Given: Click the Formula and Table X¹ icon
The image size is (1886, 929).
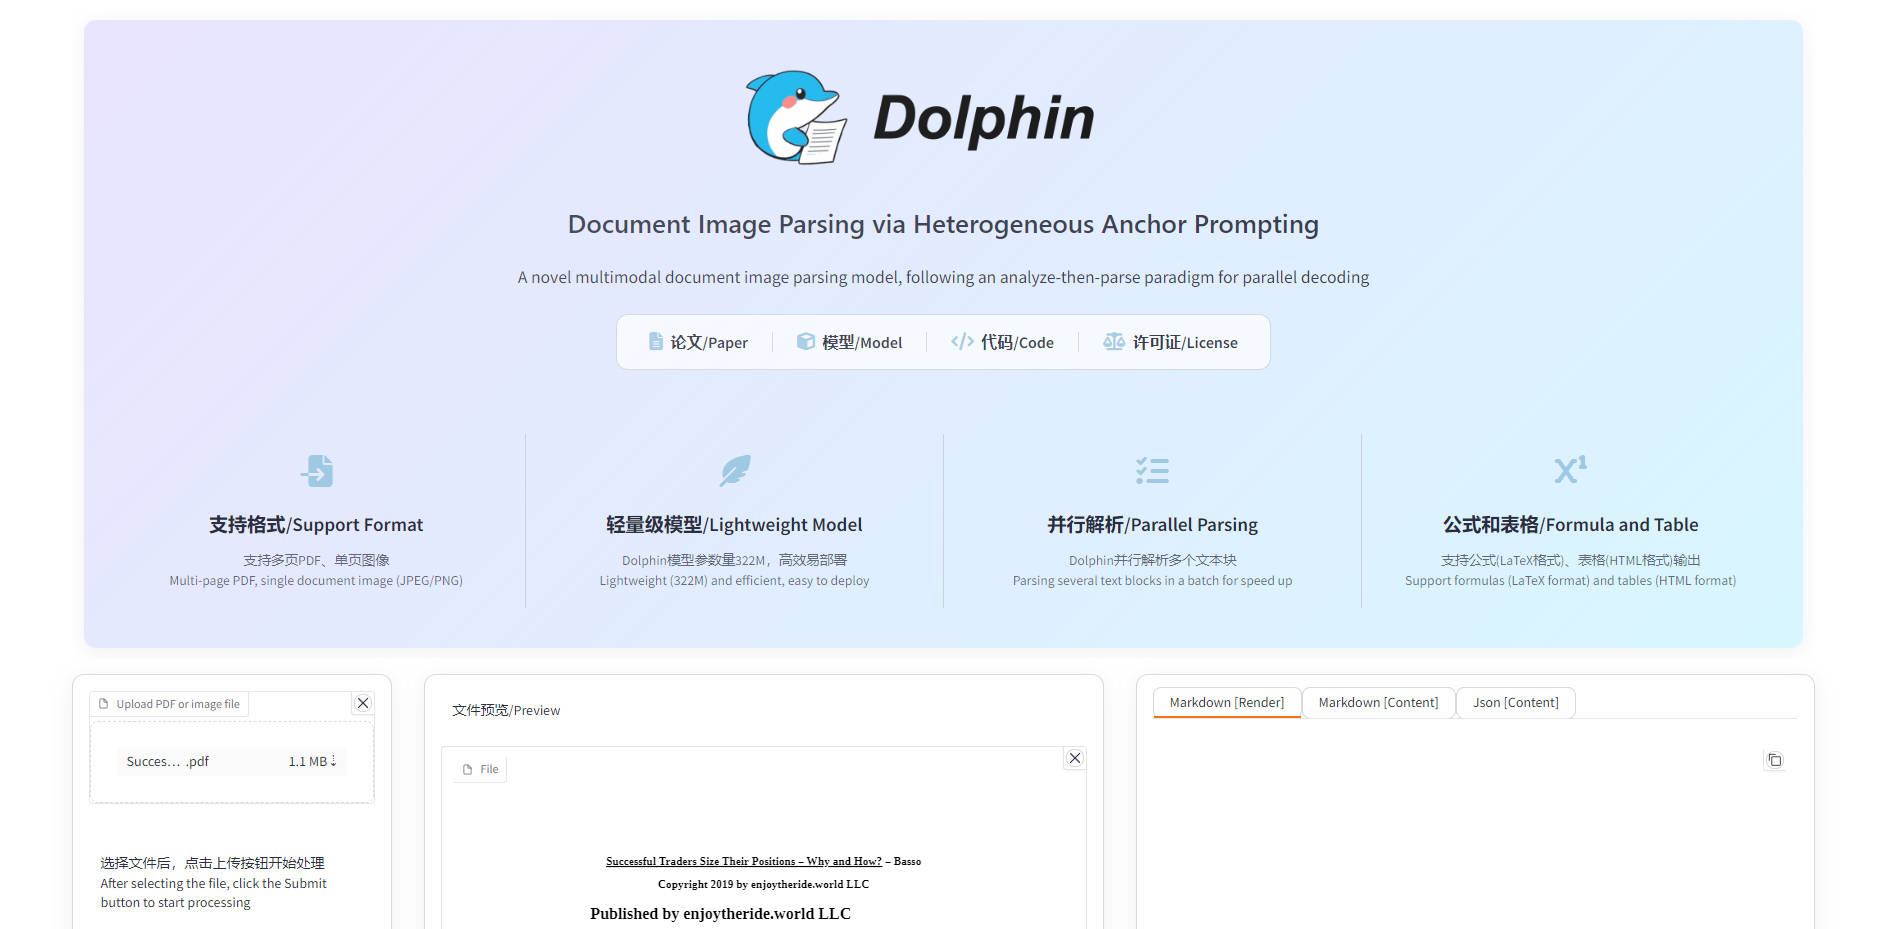Looking at the screenshot, I should (1569, 470).
